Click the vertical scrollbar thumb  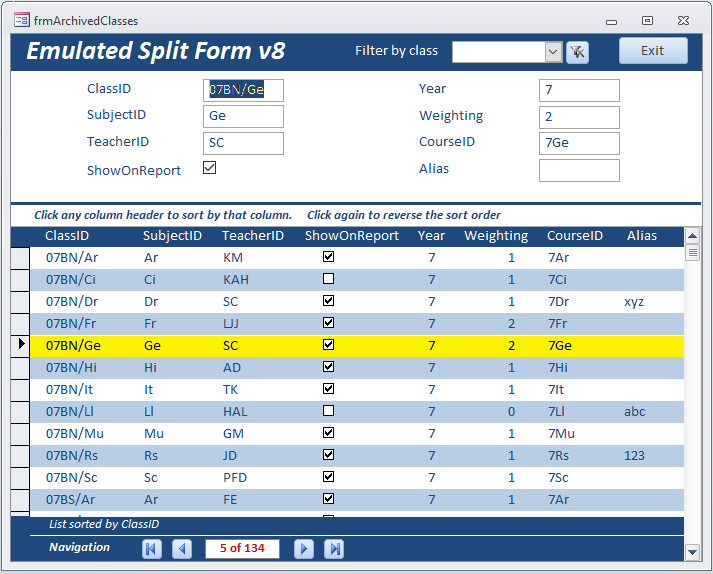(x=692, y=252)
